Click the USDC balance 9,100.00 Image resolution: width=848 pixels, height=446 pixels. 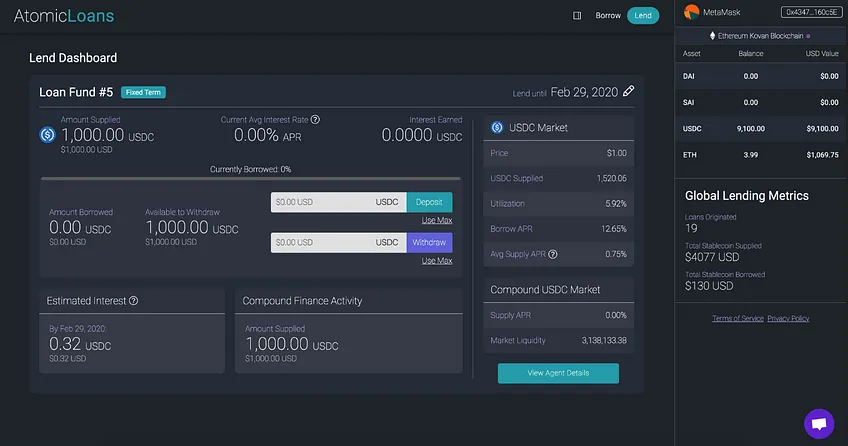pyautogui.click(x=751, y=129)
